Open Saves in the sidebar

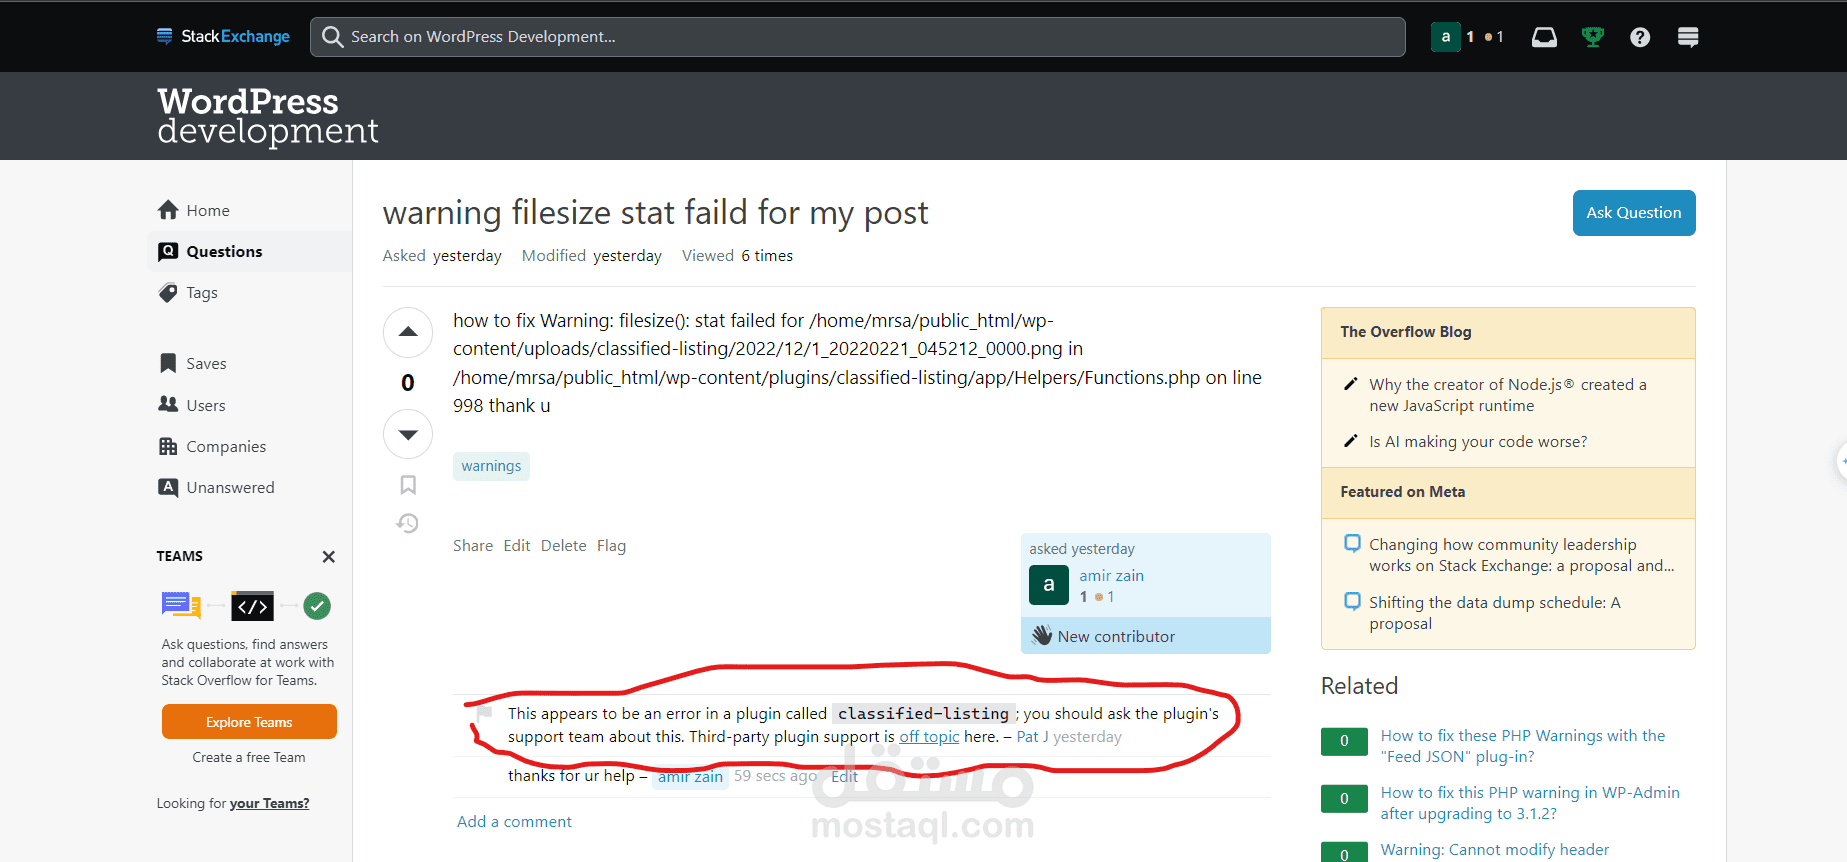pyautogui.click(x=192, y=363)
